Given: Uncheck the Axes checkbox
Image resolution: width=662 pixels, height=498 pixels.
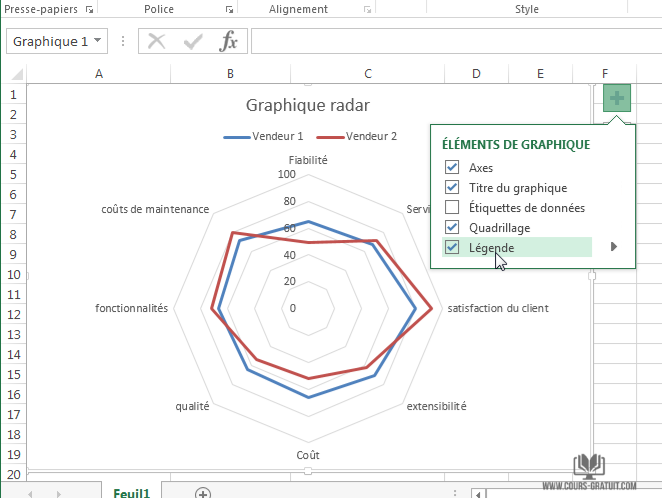Looking at the screenshot, I should [452, 168].
